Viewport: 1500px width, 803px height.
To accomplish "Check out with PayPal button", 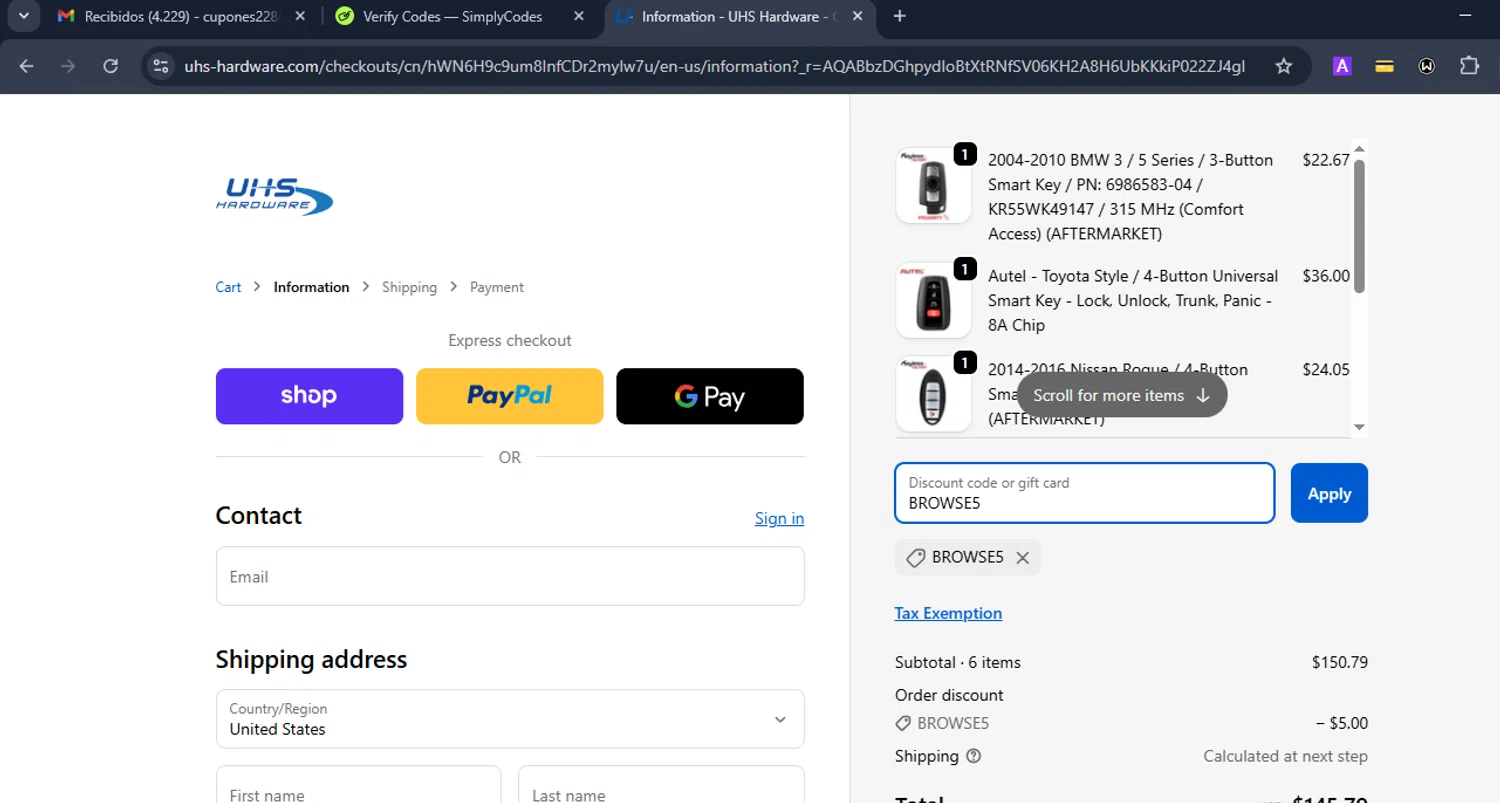I will point(510,396).
